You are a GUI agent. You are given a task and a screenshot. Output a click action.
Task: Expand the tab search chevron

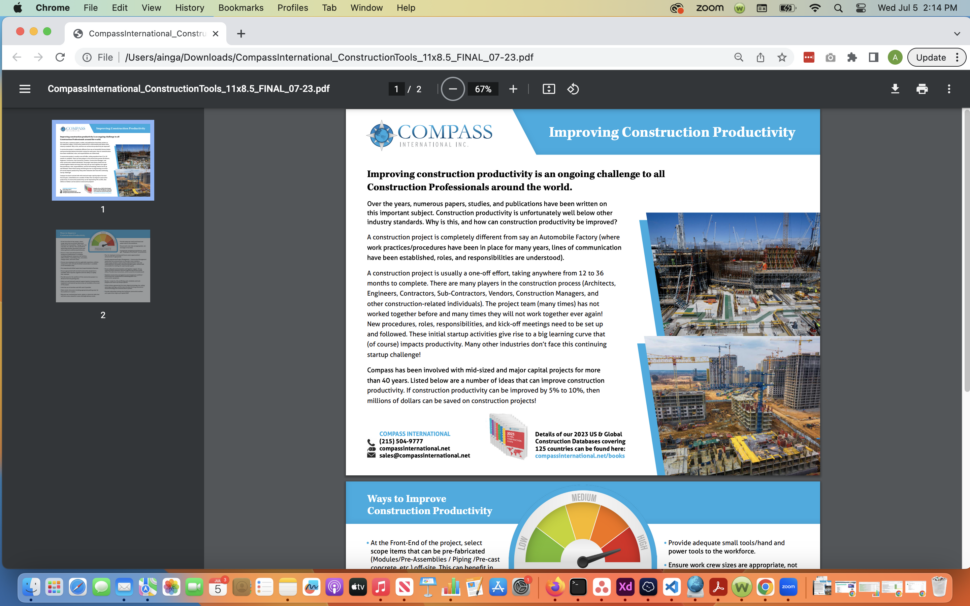coord(957,33)
